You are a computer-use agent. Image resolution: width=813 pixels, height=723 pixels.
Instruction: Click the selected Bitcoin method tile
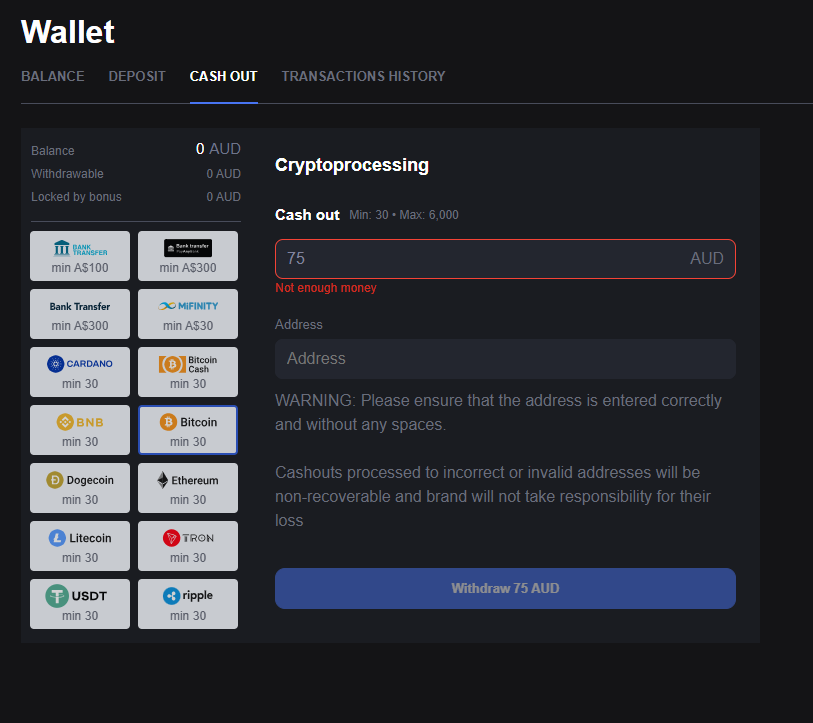pos(188,430)
